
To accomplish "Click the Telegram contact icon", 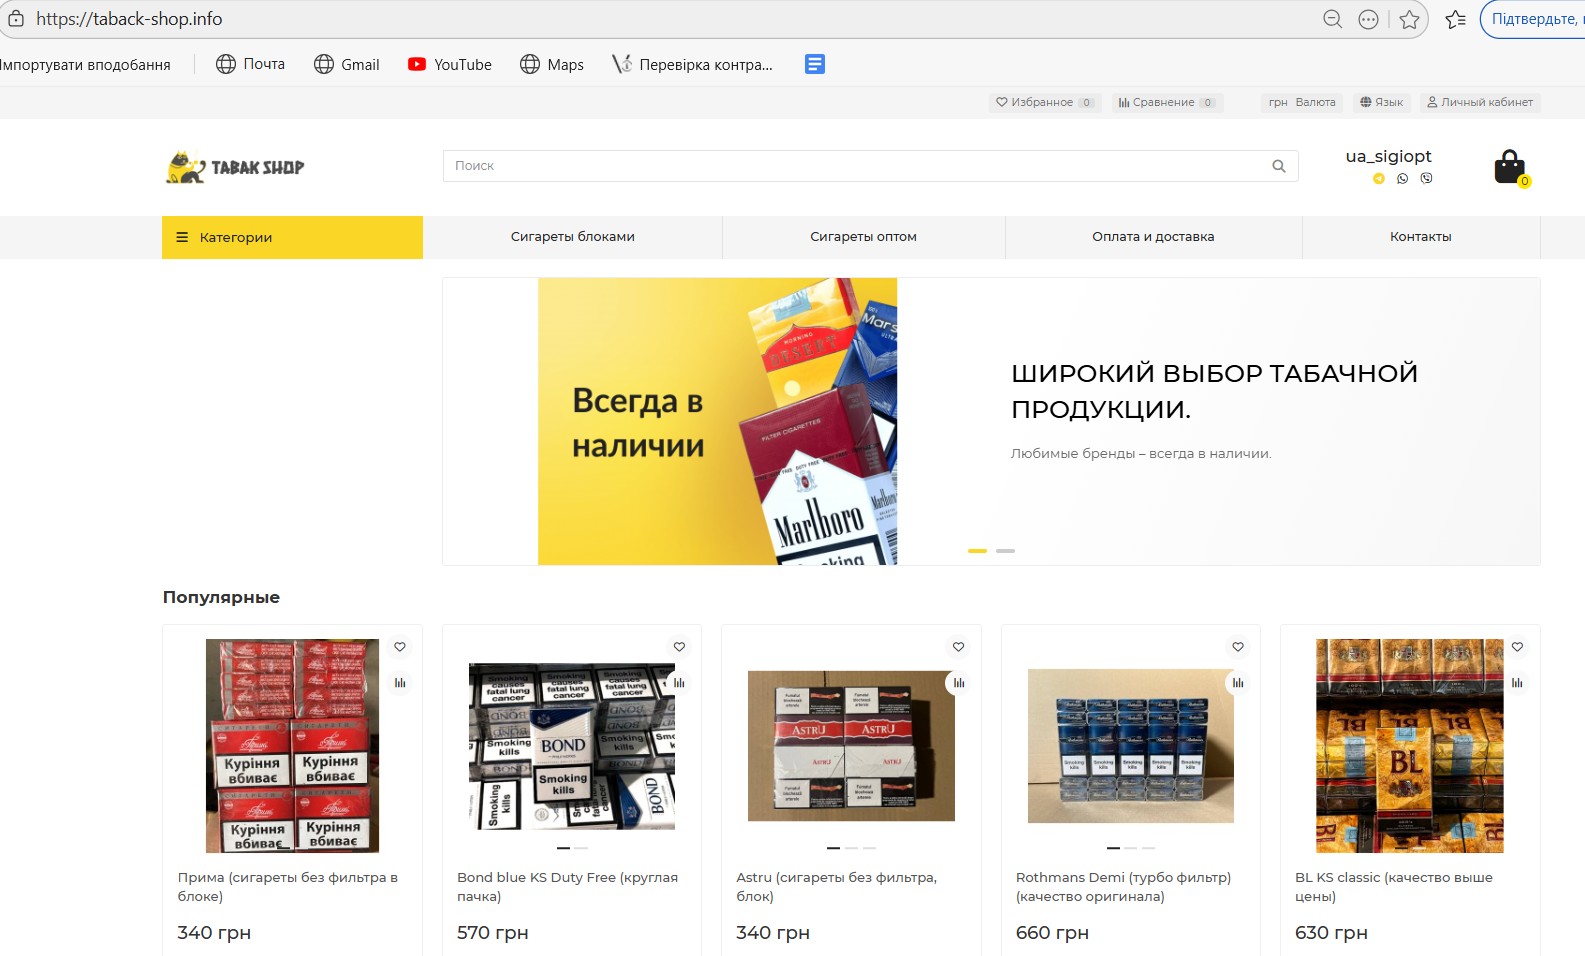I will tap(1379, 179).
